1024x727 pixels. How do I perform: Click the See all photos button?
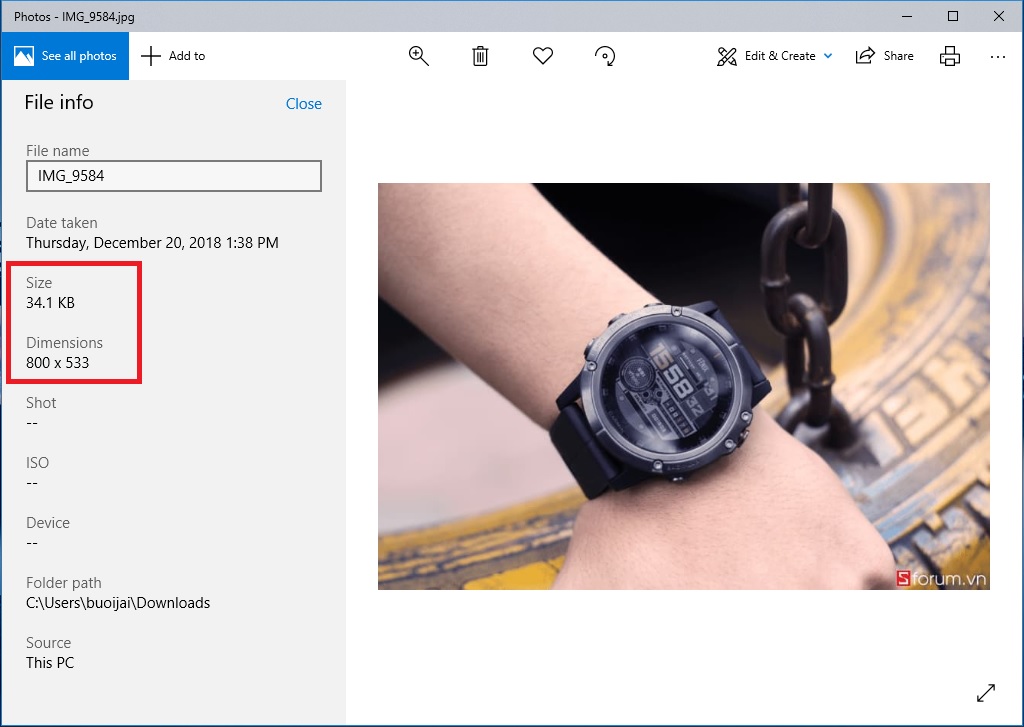pyautogui.click(x=66, y=56)
